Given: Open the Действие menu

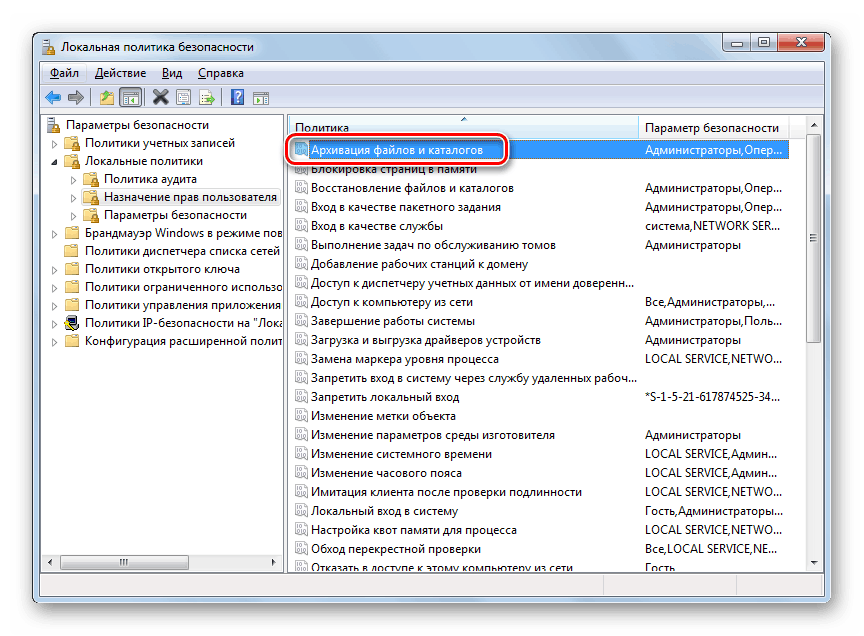Looking at the screenshot, I should point(120,73).
